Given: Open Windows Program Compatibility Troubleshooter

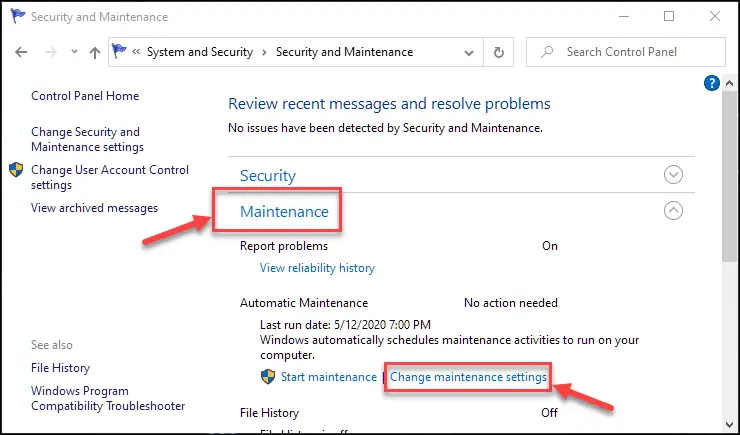Looking at the screenshot, I should [x=108, y=398].
